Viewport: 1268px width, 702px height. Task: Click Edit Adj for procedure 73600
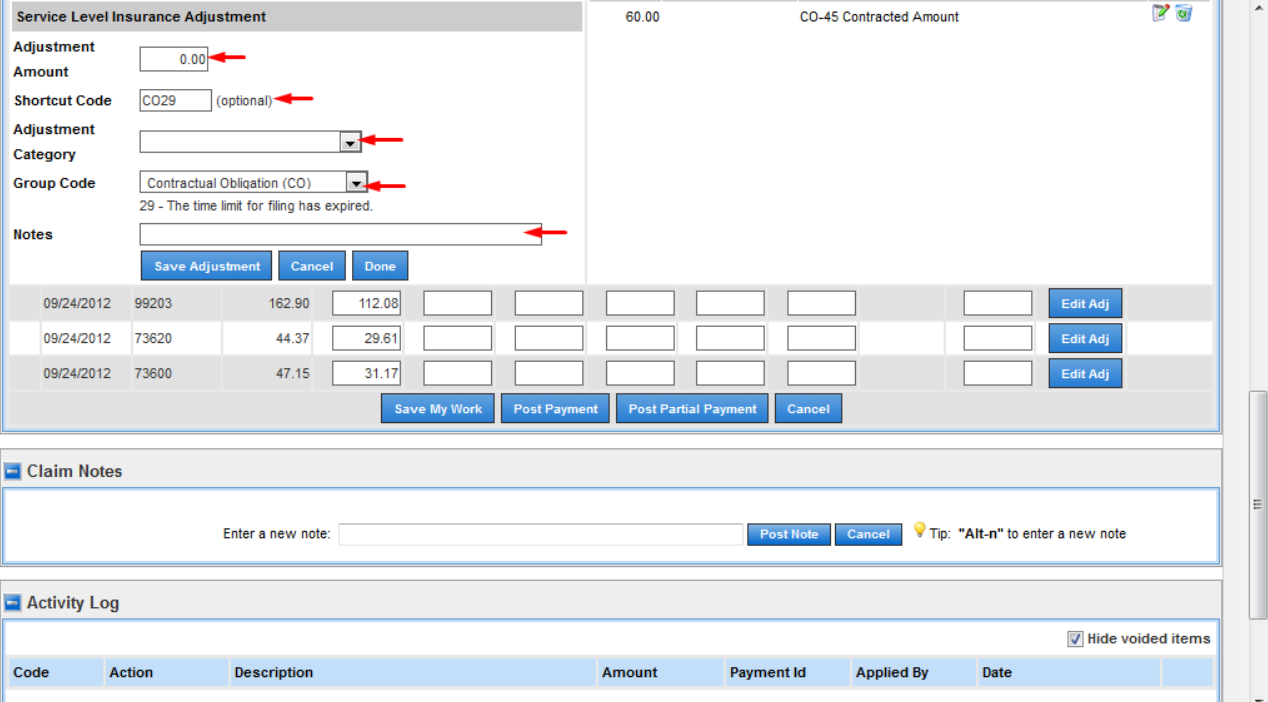[1085, 374]
